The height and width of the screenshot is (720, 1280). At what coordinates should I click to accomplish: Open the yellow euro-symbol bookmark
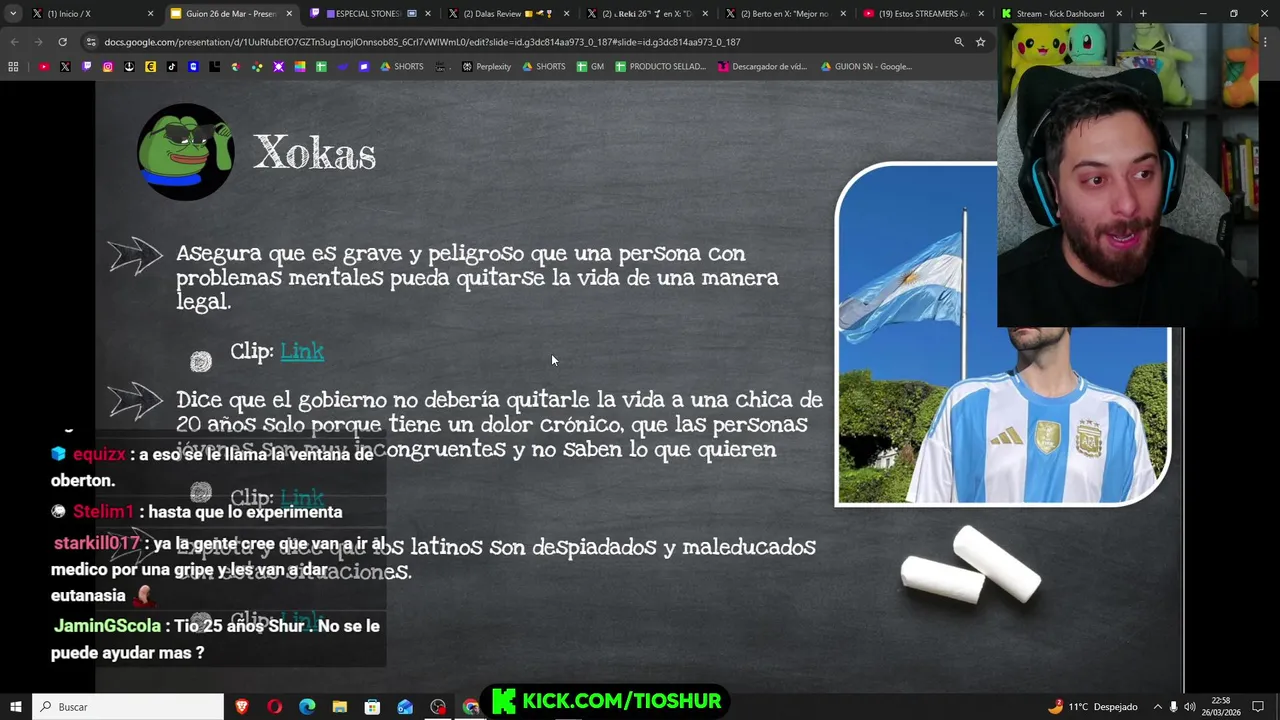click(x=150, y=67)
